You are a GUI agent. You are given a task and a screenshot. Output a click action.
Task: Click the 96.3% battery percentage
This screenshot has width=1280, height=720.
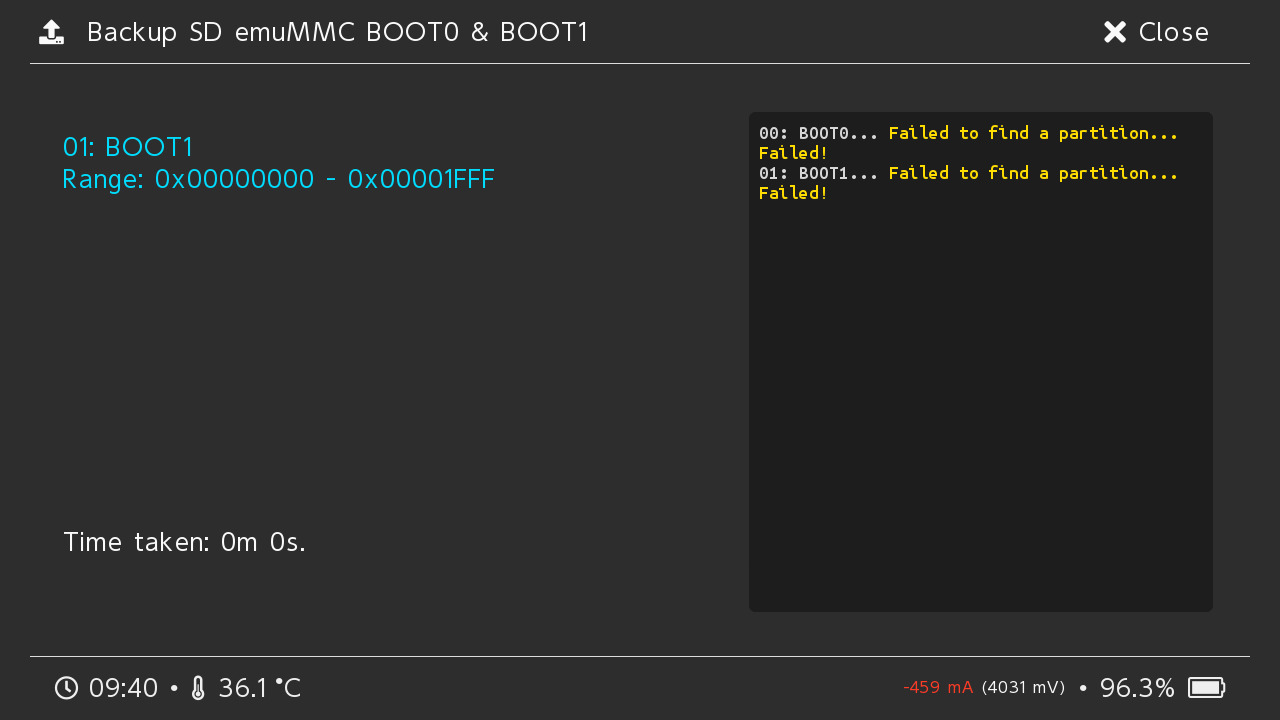coord(1137,687)
